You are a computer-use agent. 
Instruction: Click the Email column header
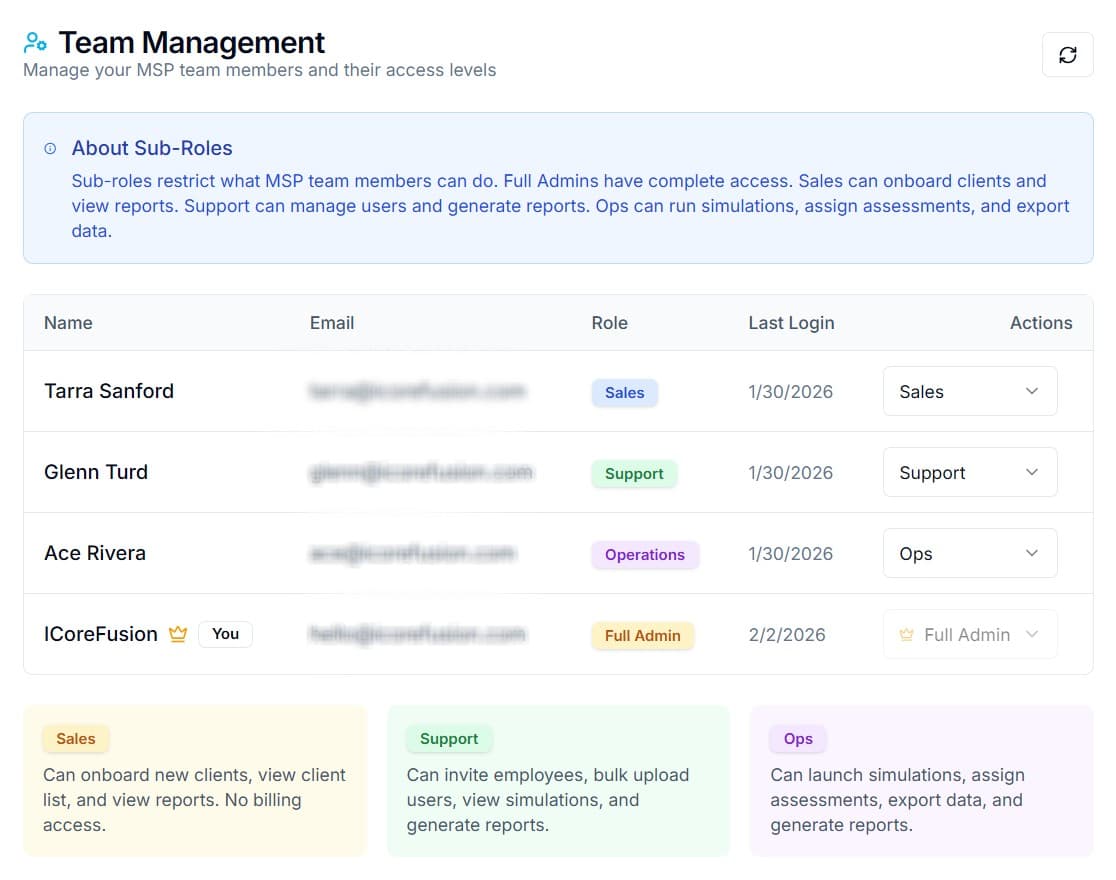tap(332, 323)
